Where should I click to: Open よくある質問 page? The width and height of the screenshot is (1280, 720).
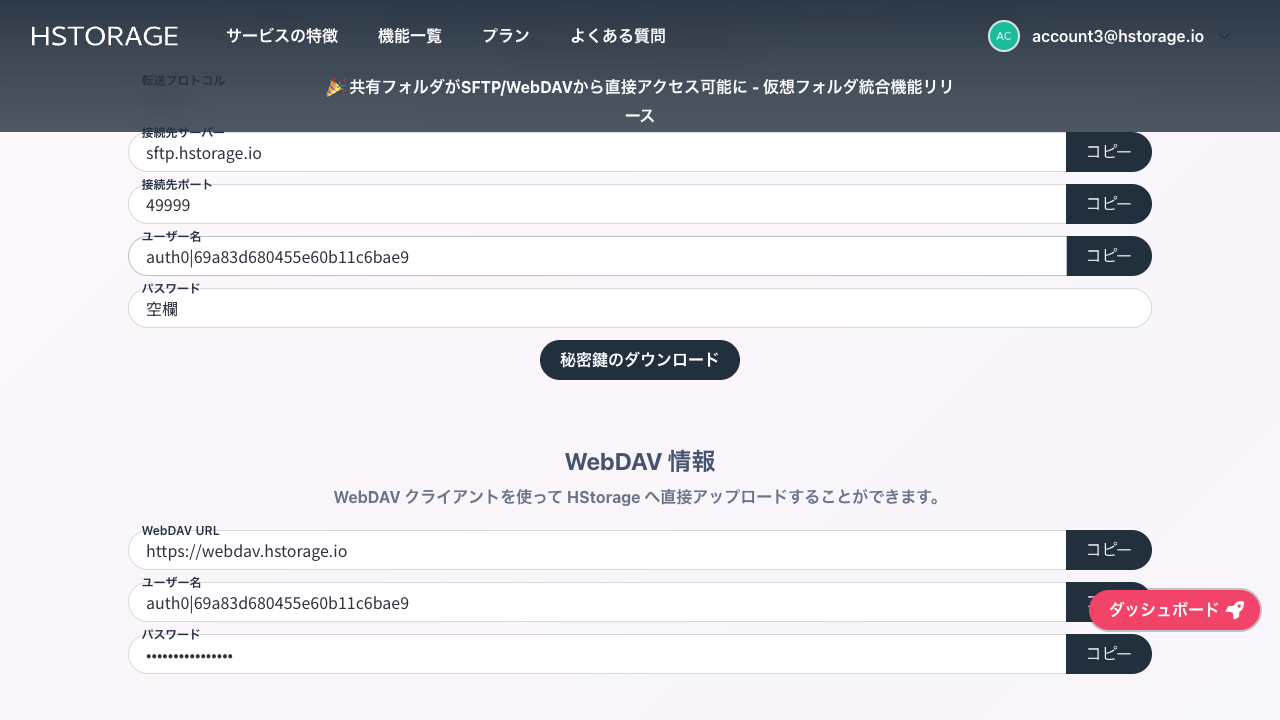pos(618,36)
